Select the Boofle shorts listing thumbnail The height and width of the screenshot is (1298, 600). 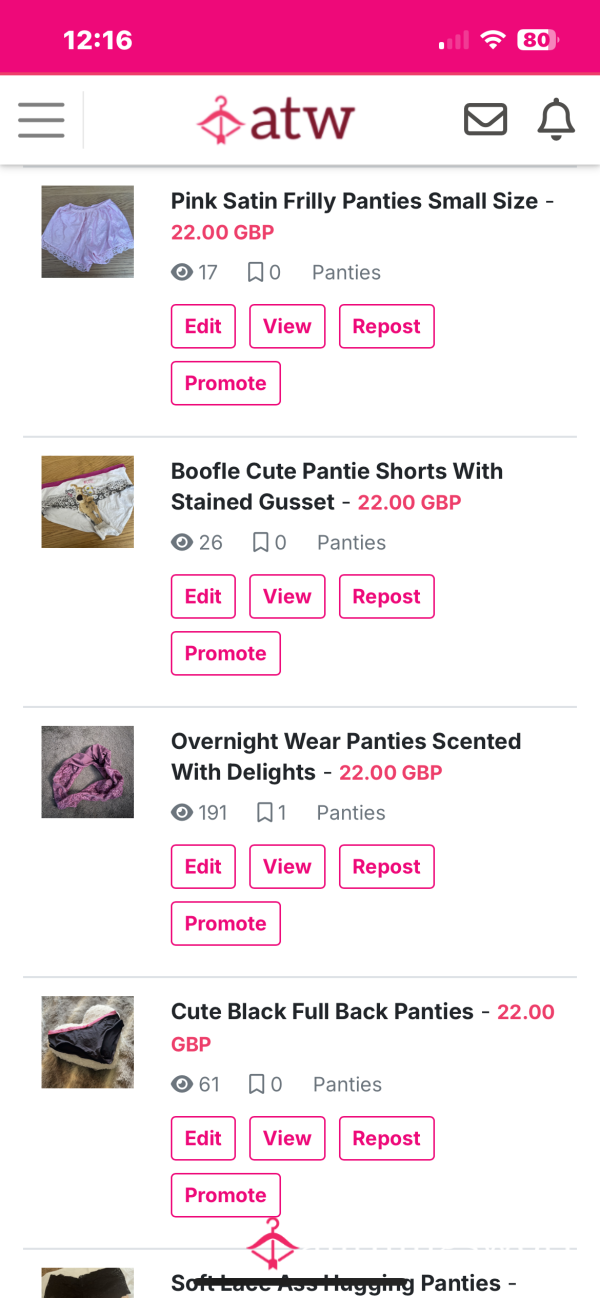tap(87, 502)
